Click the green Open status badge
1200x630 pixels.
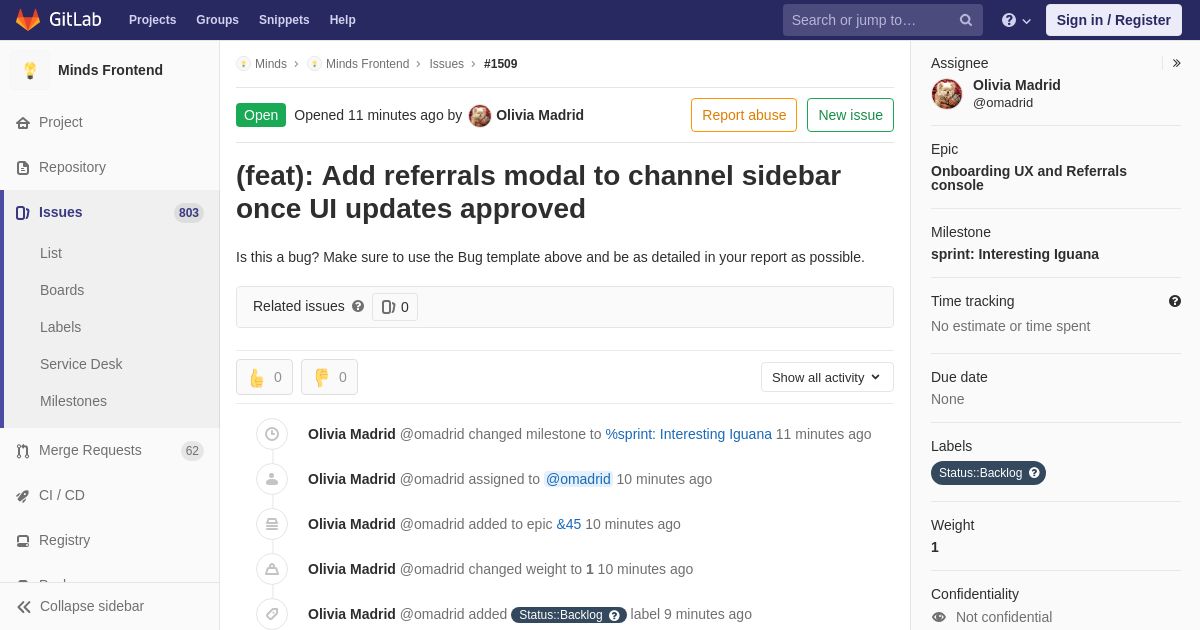click(x=261, y=115)
